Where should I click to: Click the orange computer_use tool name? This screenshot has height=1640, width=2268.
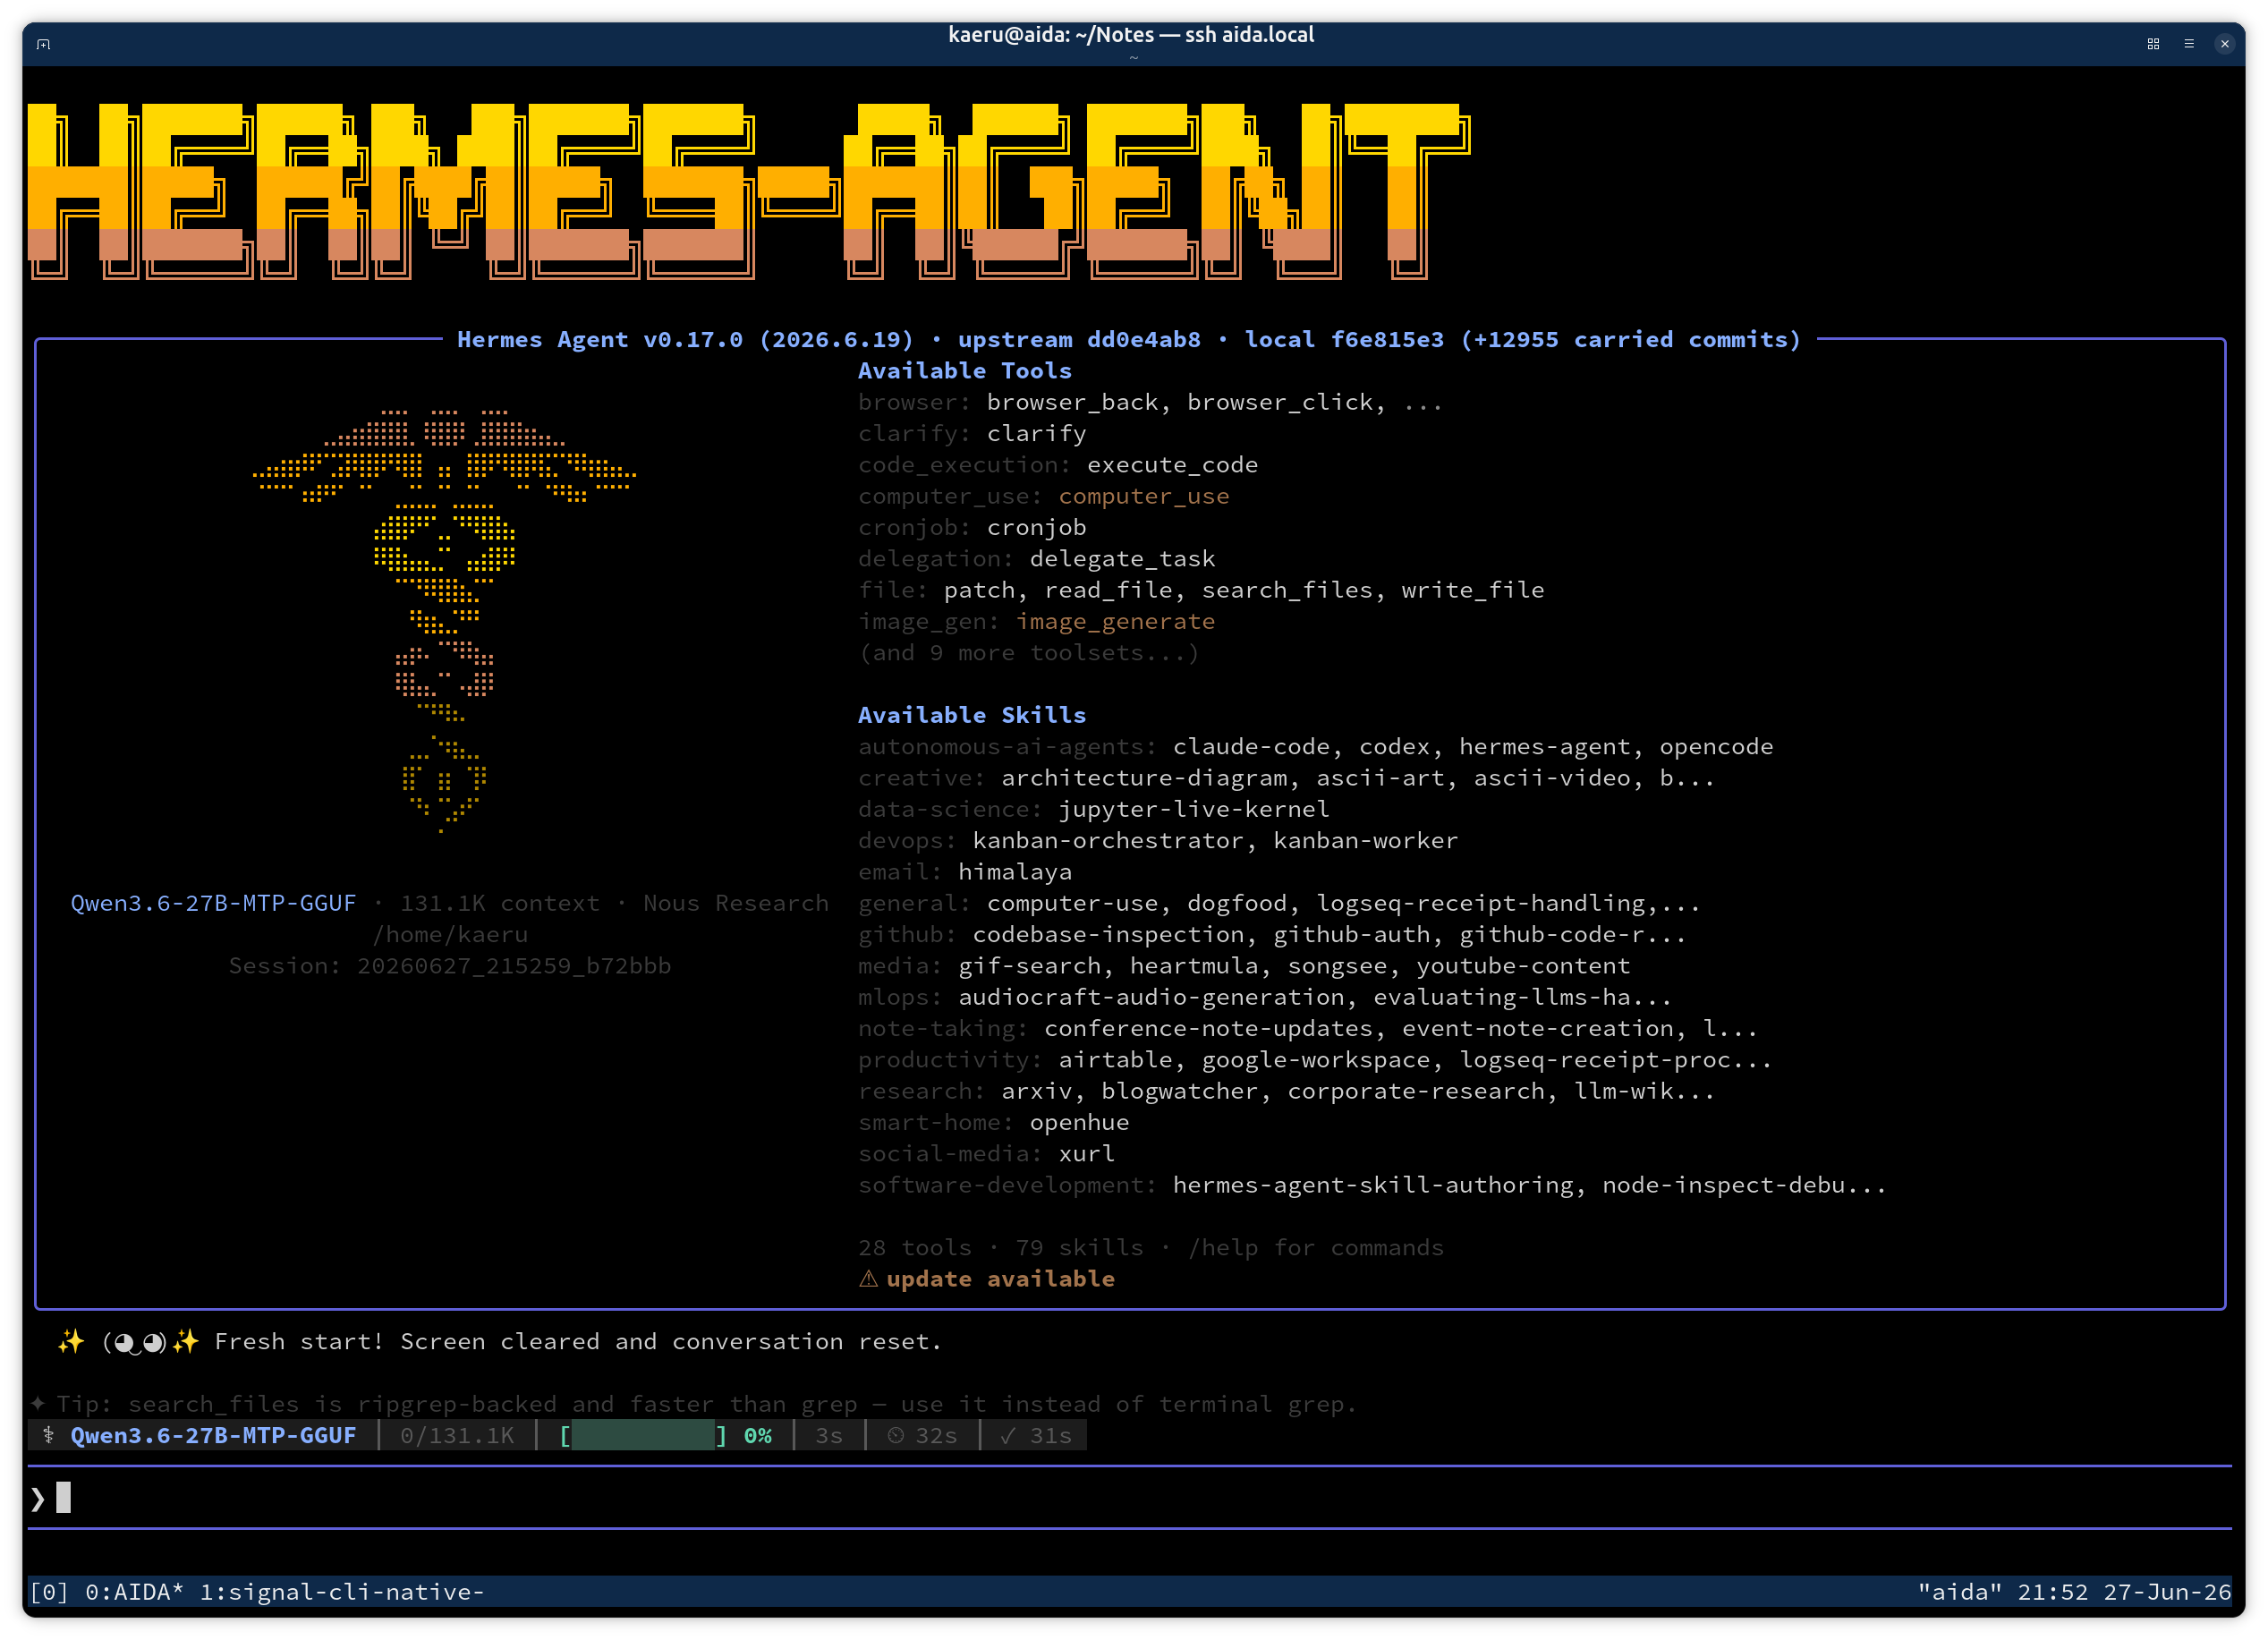tap(1144, 496)
